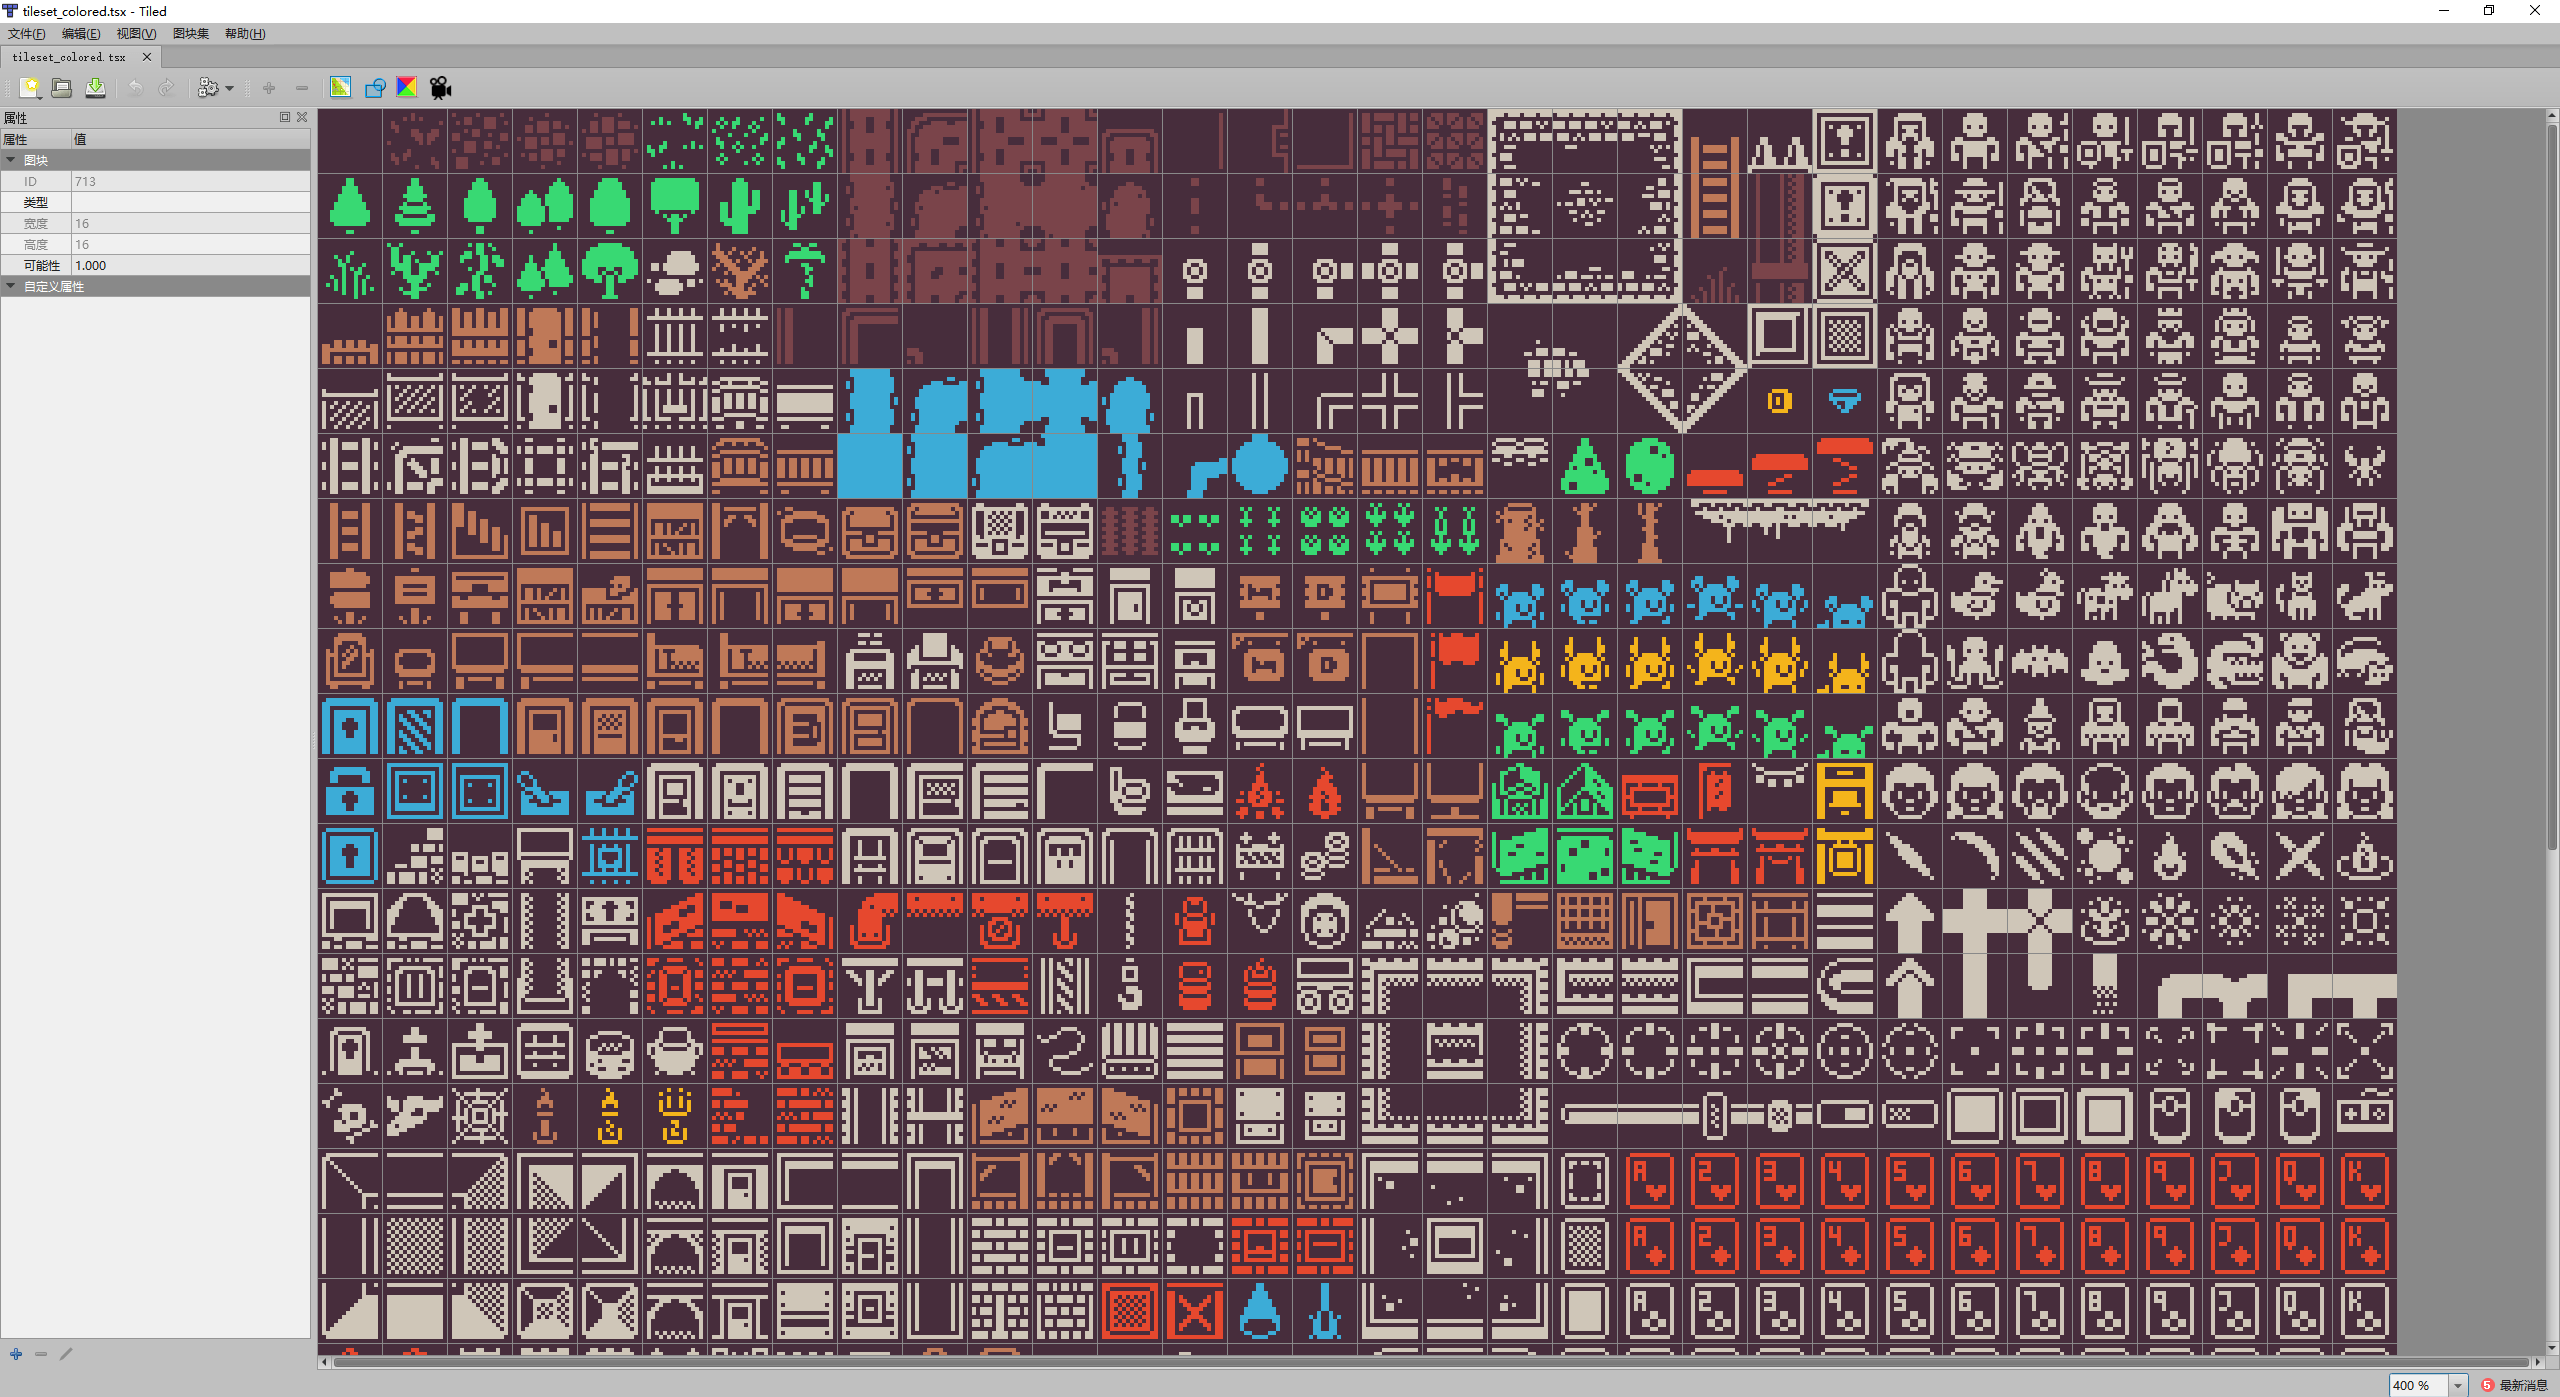Toggle the tile animation camera icon

pos(441,88)
